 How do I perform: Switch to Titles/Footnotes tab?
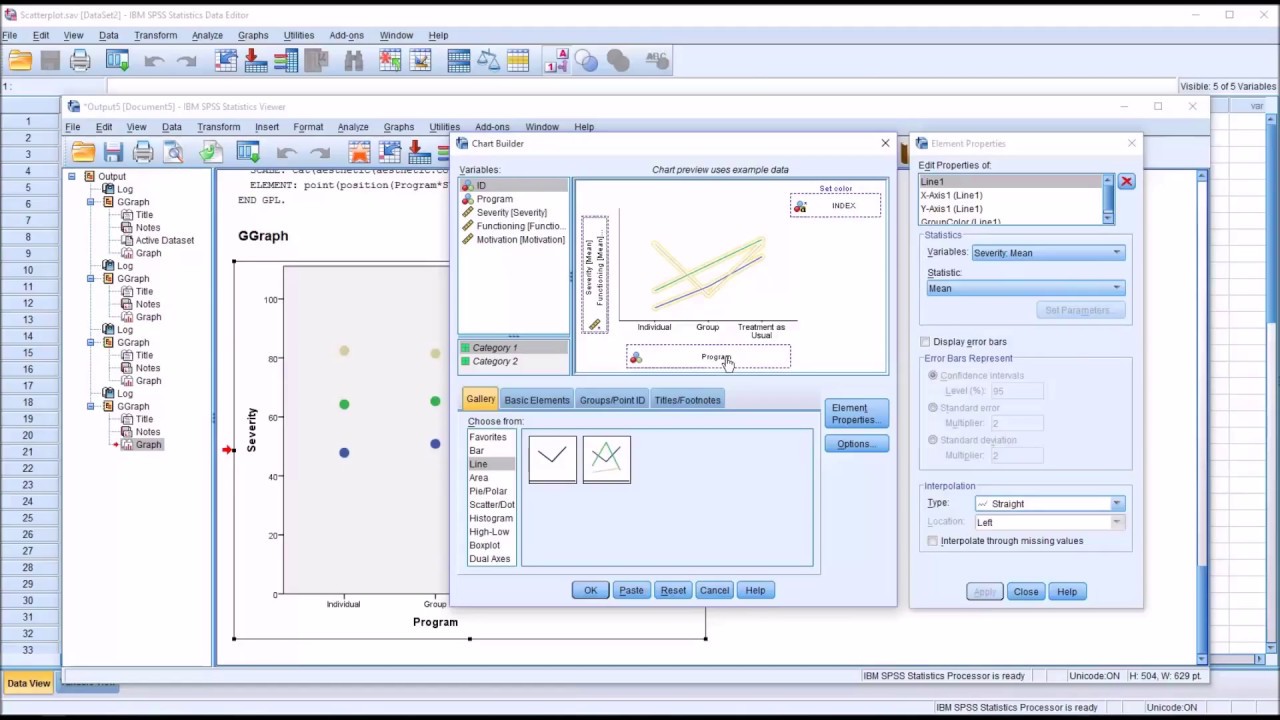[x=687, y=400]
